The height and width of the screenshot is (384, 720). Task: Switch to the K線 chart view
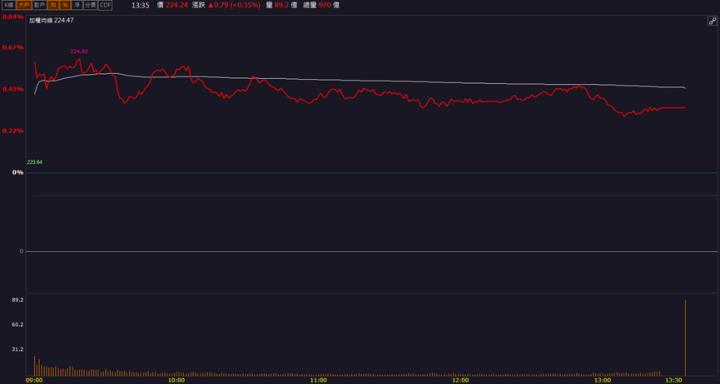click(9, 5)
